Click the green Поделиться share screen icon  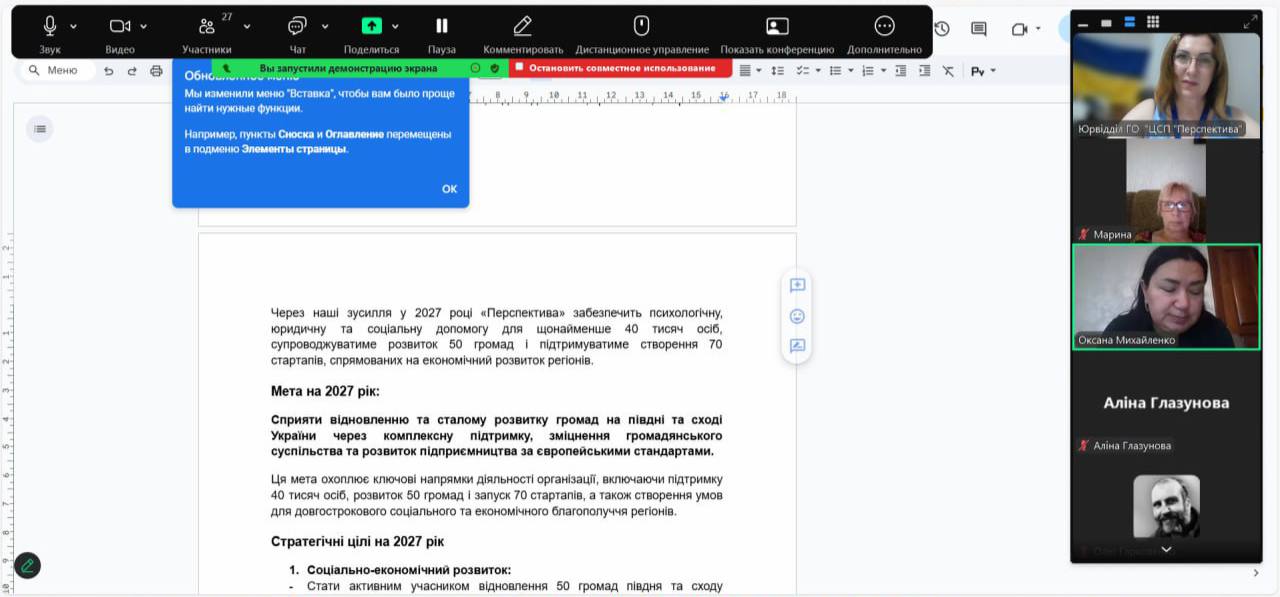pyautogui.click(x=372, y=26)
